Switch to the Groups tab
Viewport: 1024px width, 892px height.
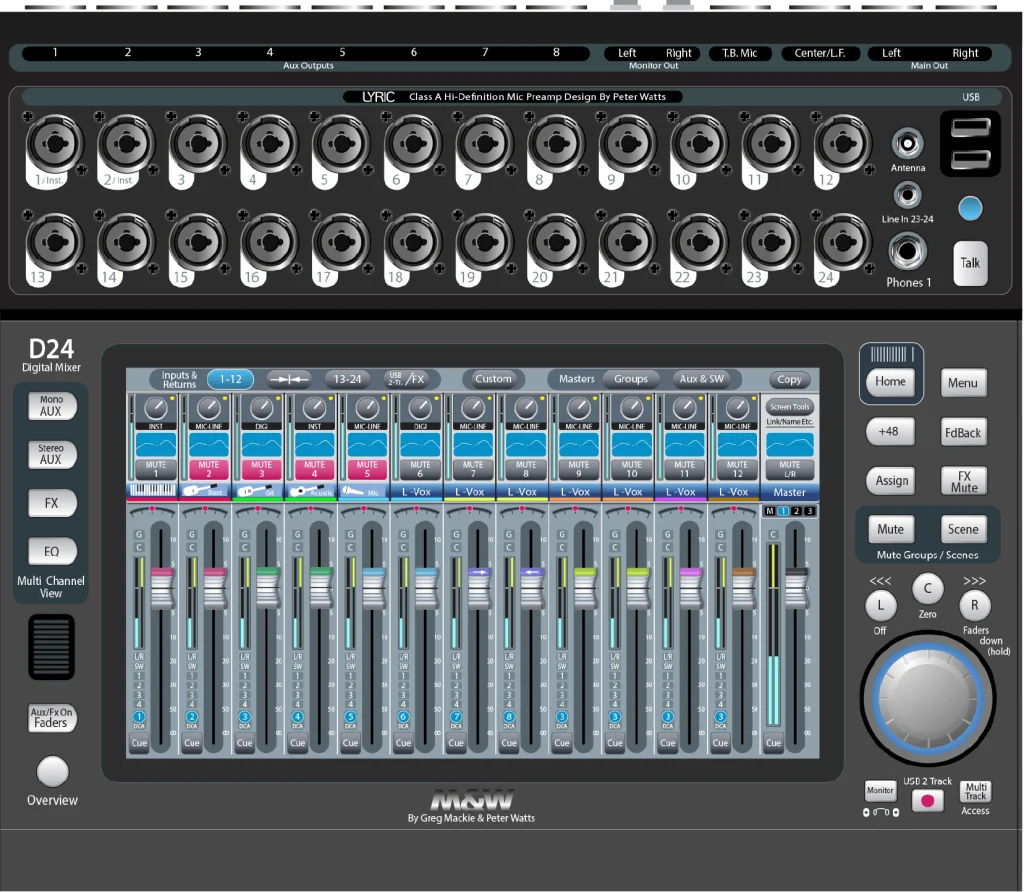[x=631, y=379]
